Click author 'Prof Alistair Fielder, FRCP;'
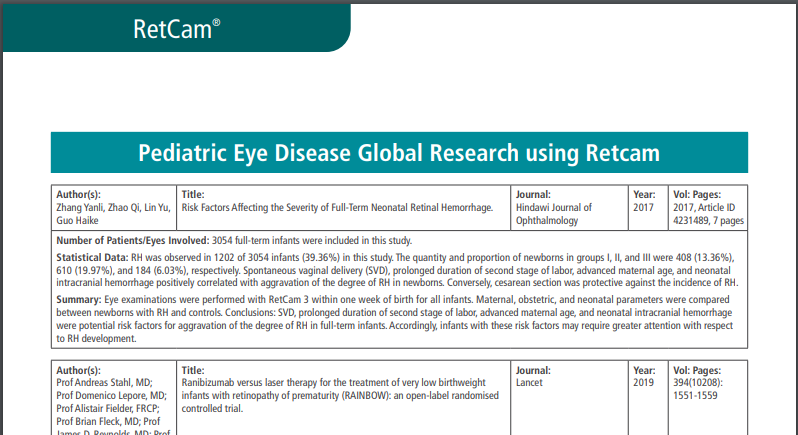The image size is (798, 435). pyautogui.click(x=108, y=409)
